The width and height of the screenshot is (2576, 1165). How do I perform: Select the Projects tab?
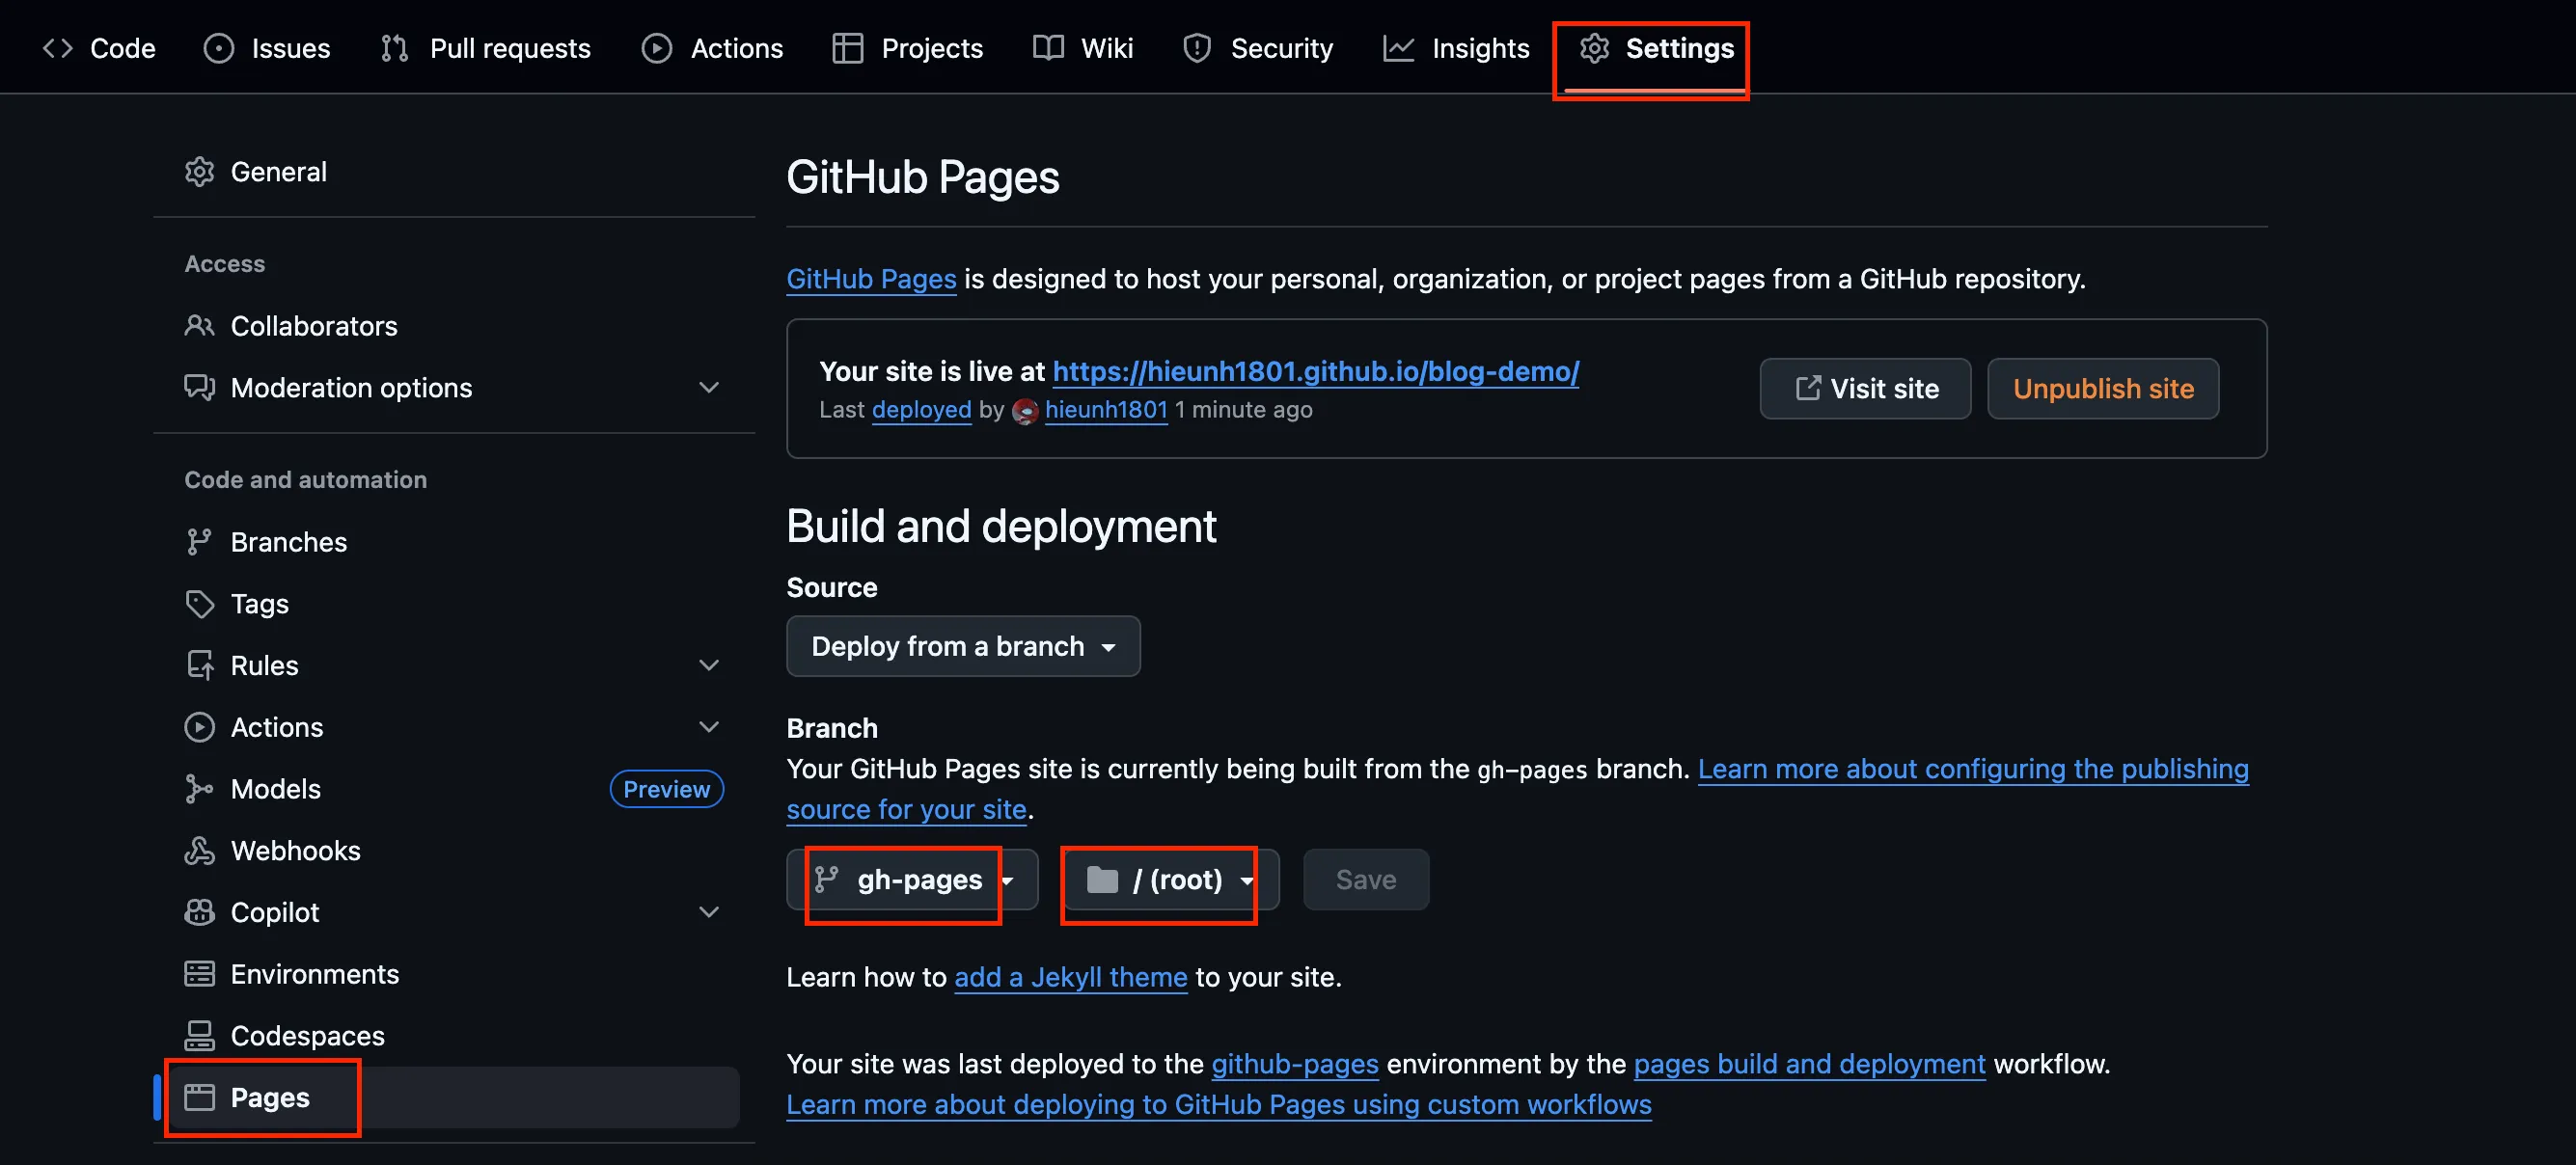pos(907,48)
